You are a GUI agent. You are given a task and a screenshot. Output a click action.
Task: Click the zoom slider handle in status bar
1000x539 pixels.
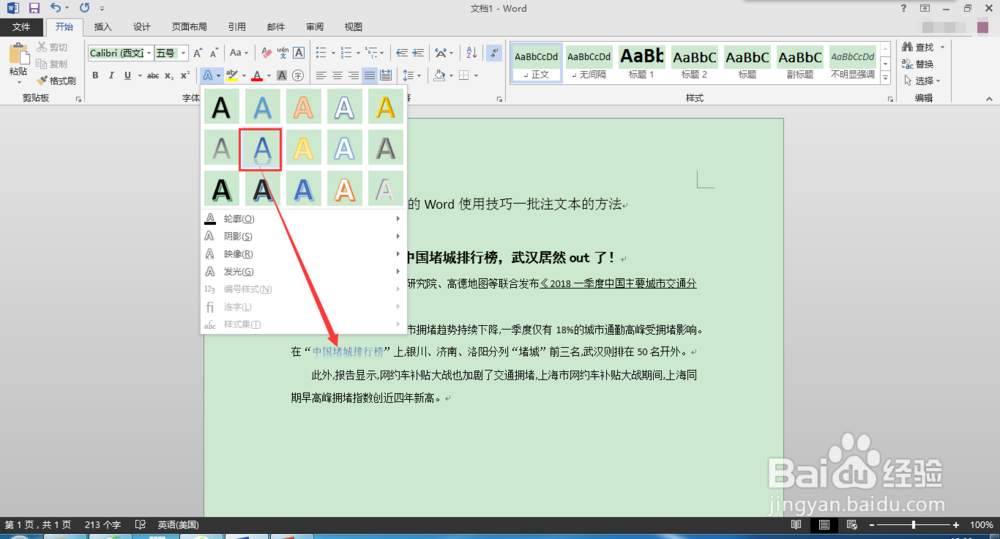tap(913, 524)
